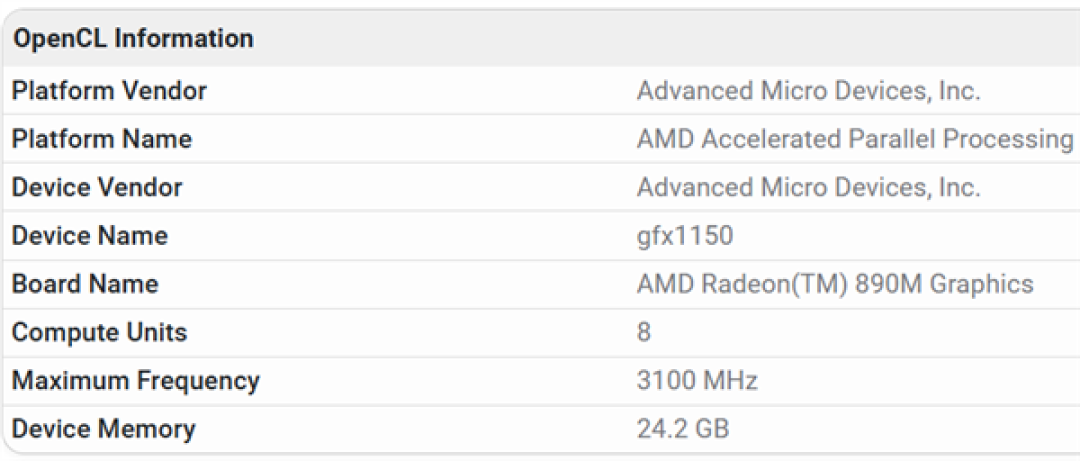
Task: Click the Device Vendor's Advanced Micro Devices value
Action: (x=809, y=187)
